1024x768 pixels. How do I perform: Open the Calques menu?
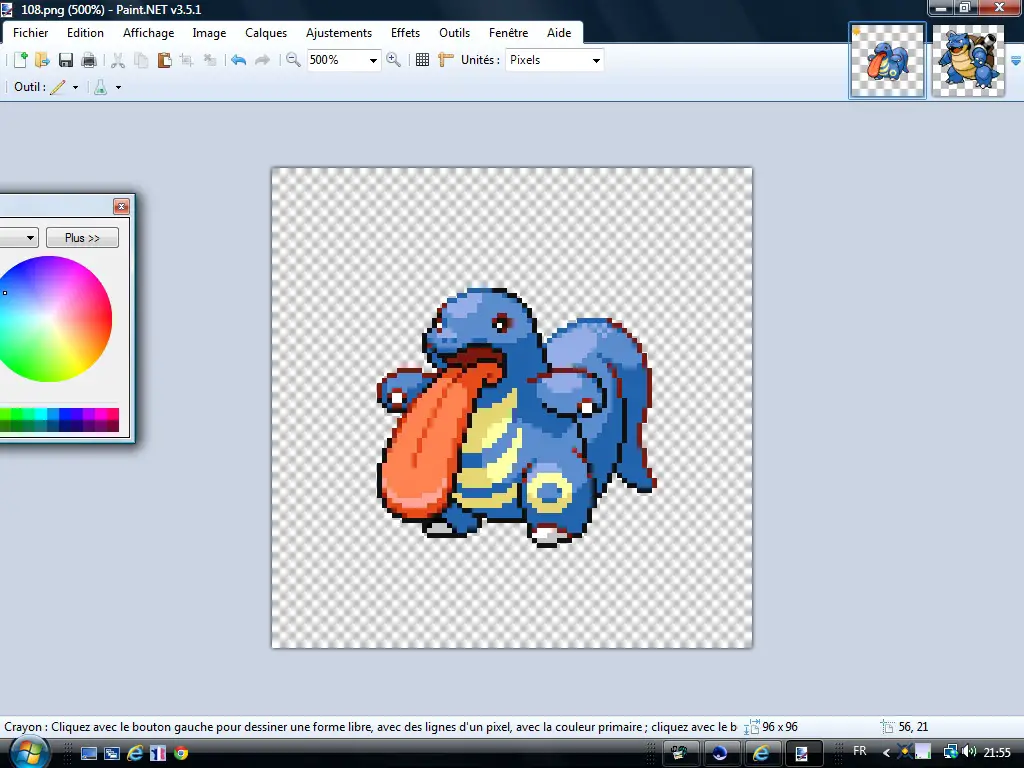[x=266, y=33]
